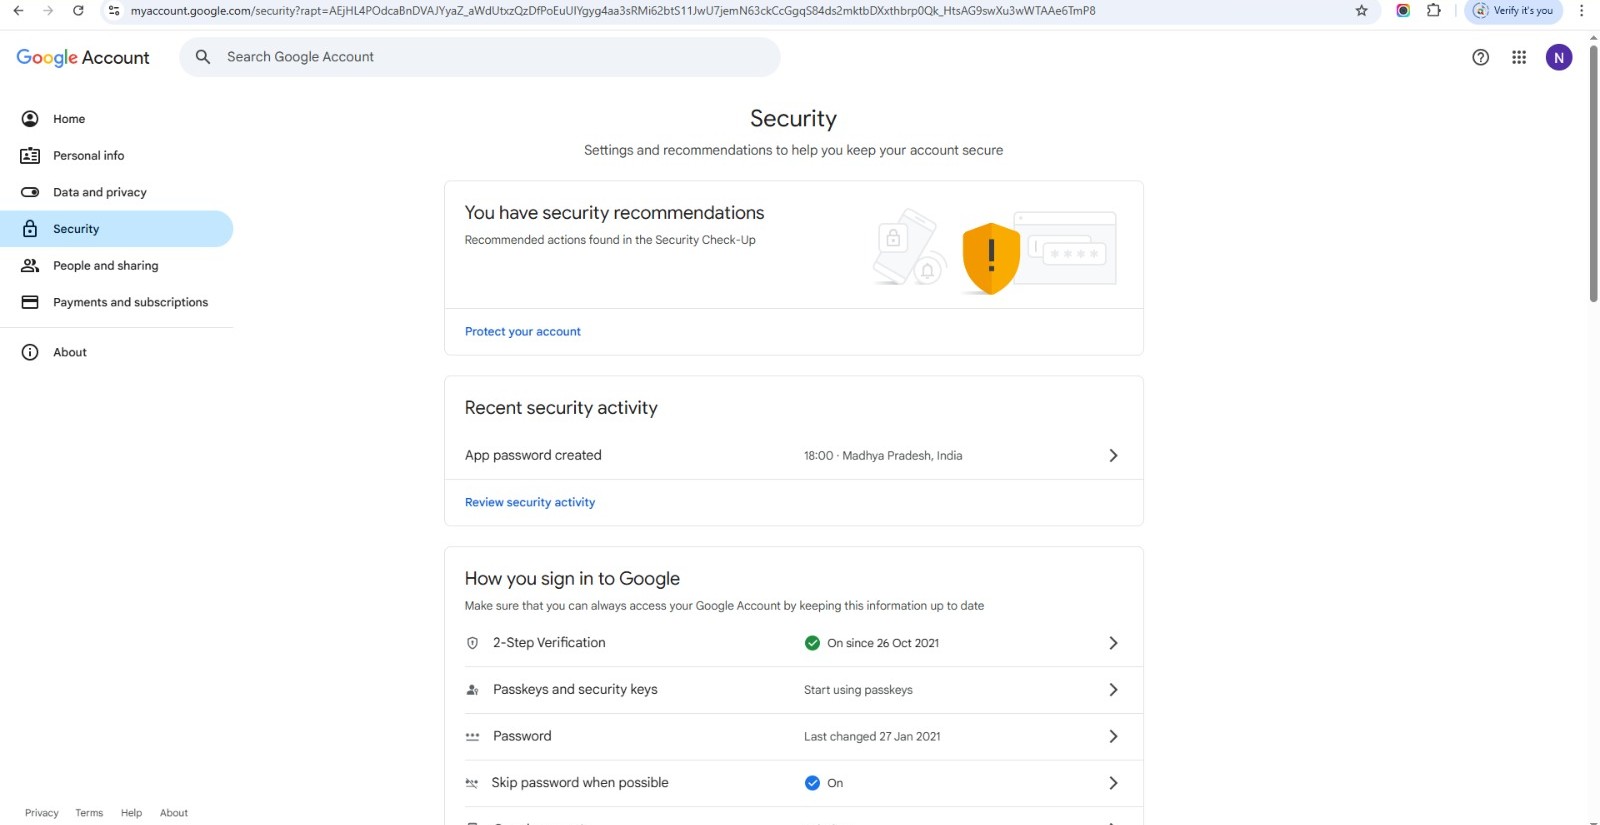Open the Password setting row
Image resolution: width=1600 pixels, height=825 pixels.
(x=793, y=737)
